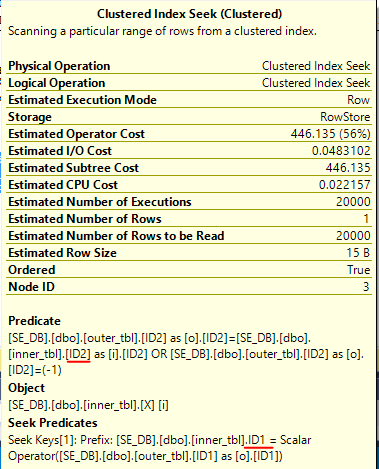Click the underlined ID1 in the seek keys
The height and width of the screenshot is (469, 379).
pos(256,440)
